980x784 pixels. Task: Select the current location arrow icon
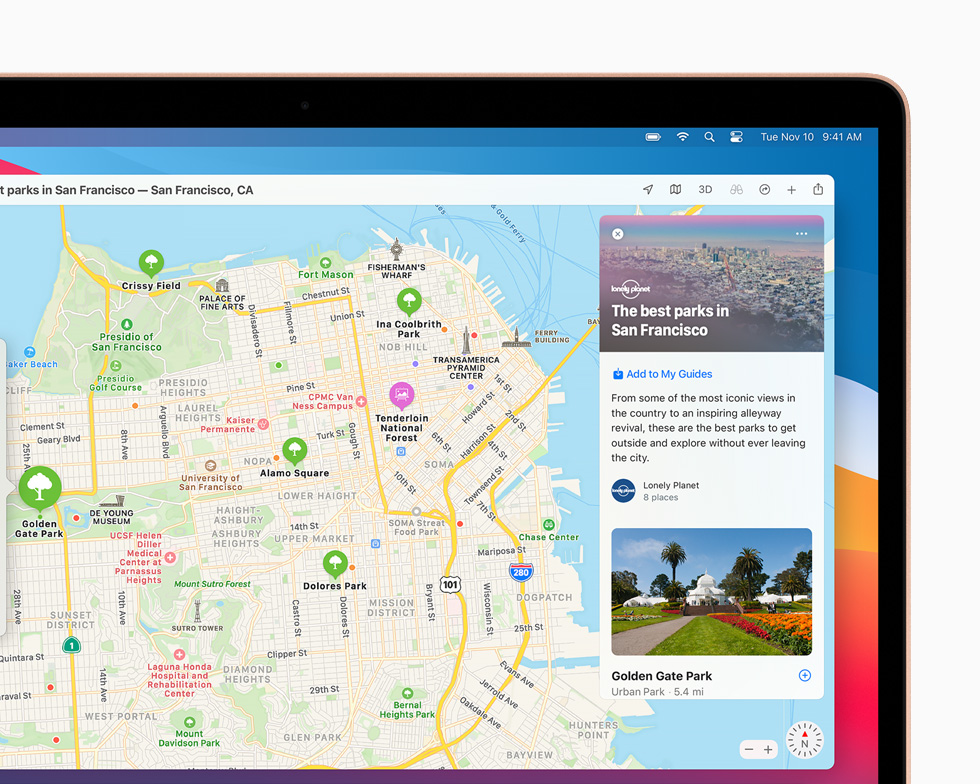(648, 189)
